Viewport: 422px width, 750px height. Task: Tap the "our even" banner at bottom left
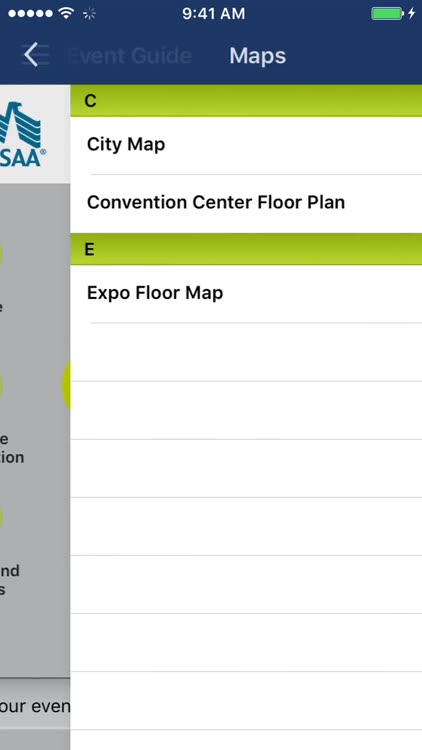pos(35,706)
